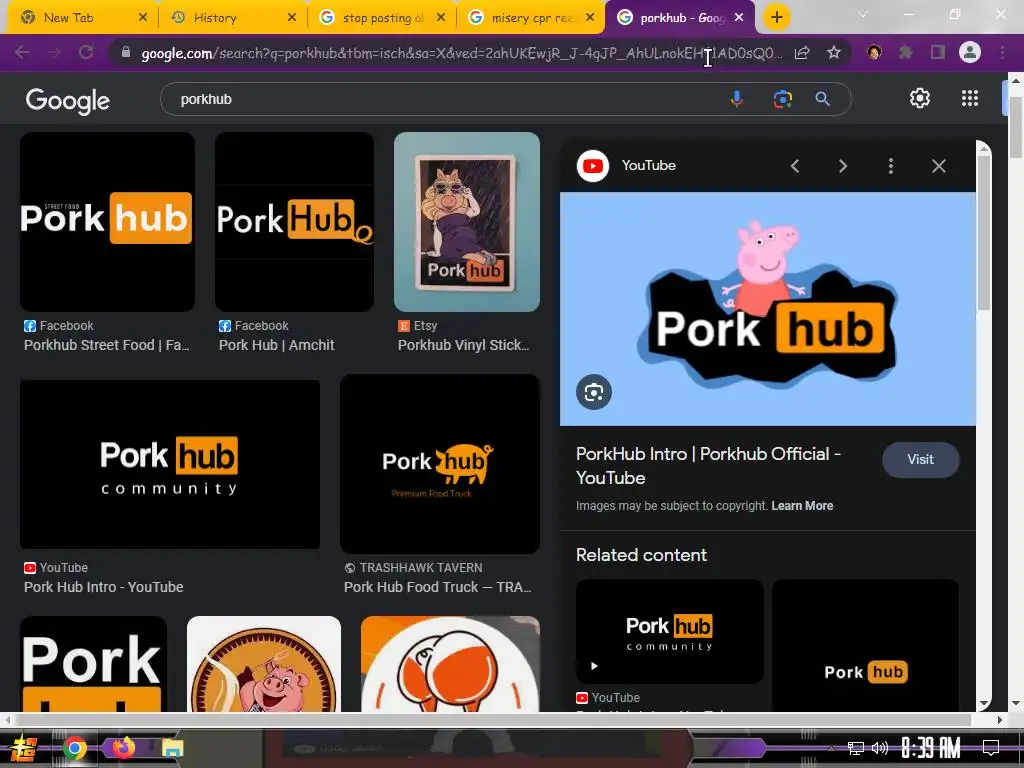Screen dimensions: 1024x768
Task: Open preview panel more options menu
Action: tap(891, 166)
